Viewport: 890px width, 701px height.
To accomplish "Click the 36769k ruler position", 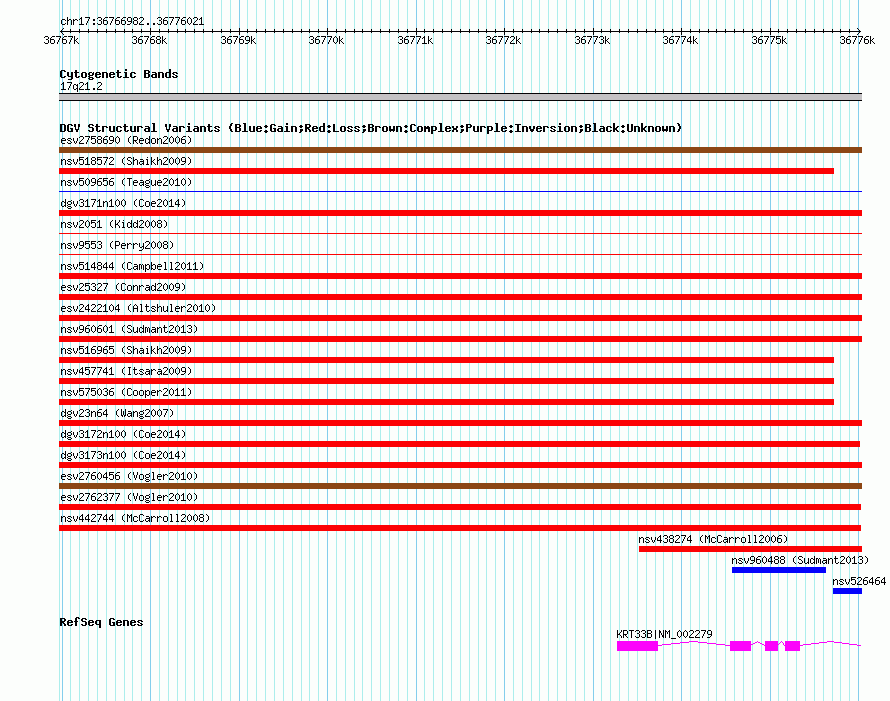I will [238, 40].
